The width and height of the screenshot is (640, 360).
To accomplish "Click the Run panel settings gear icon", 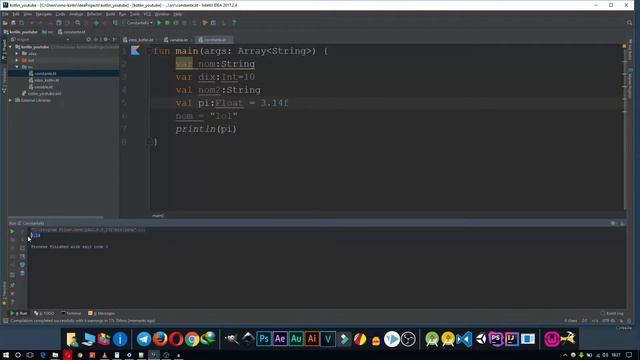I will coord(613,223).
